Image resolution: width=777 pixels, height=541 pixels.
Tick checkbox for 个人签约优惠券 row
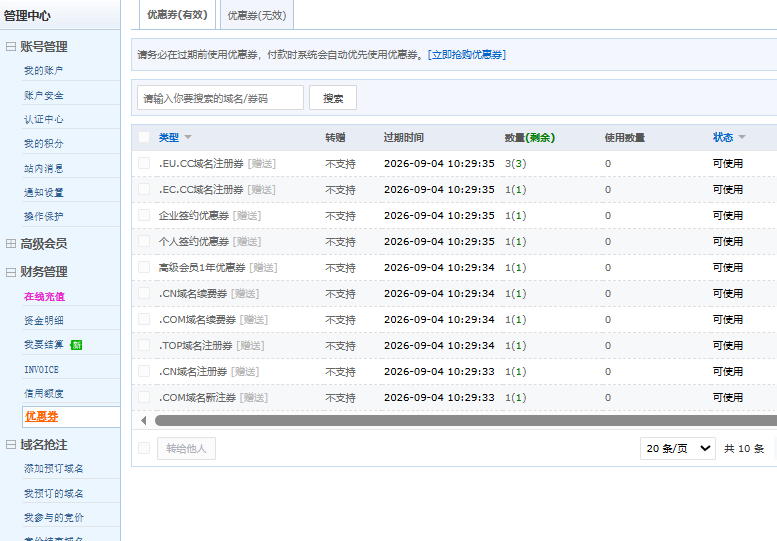tap(144, 241)
